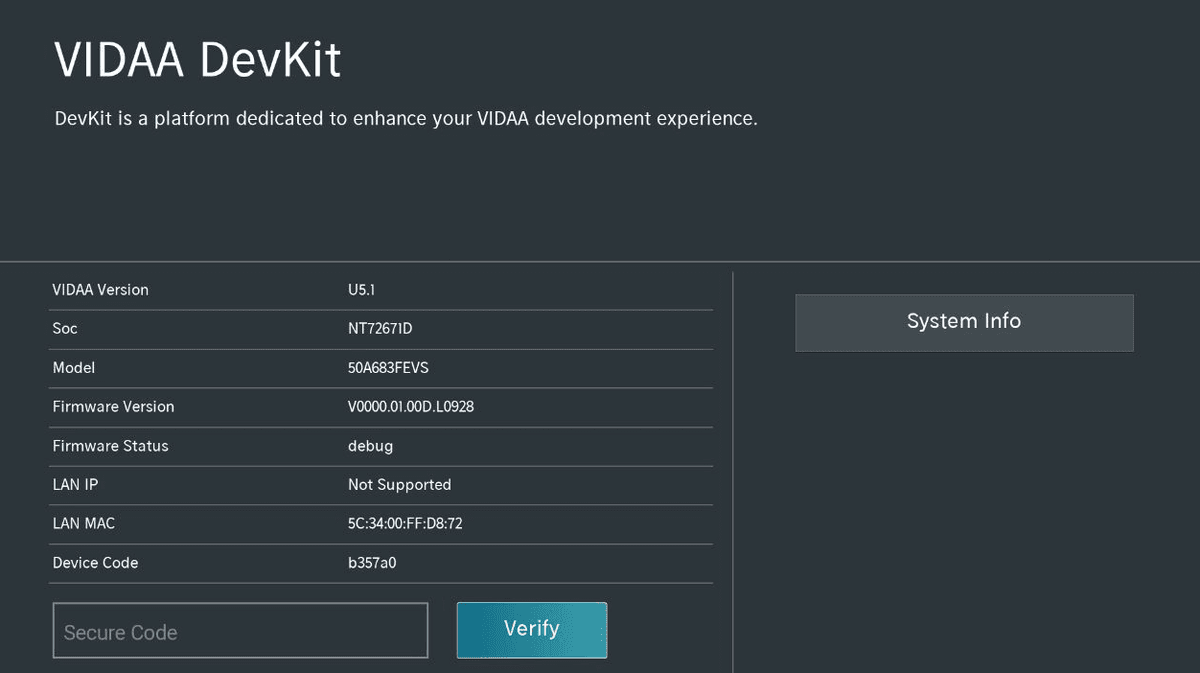Click the debug firmware status value
The image size is (1200, 673).
coord(370,446)
